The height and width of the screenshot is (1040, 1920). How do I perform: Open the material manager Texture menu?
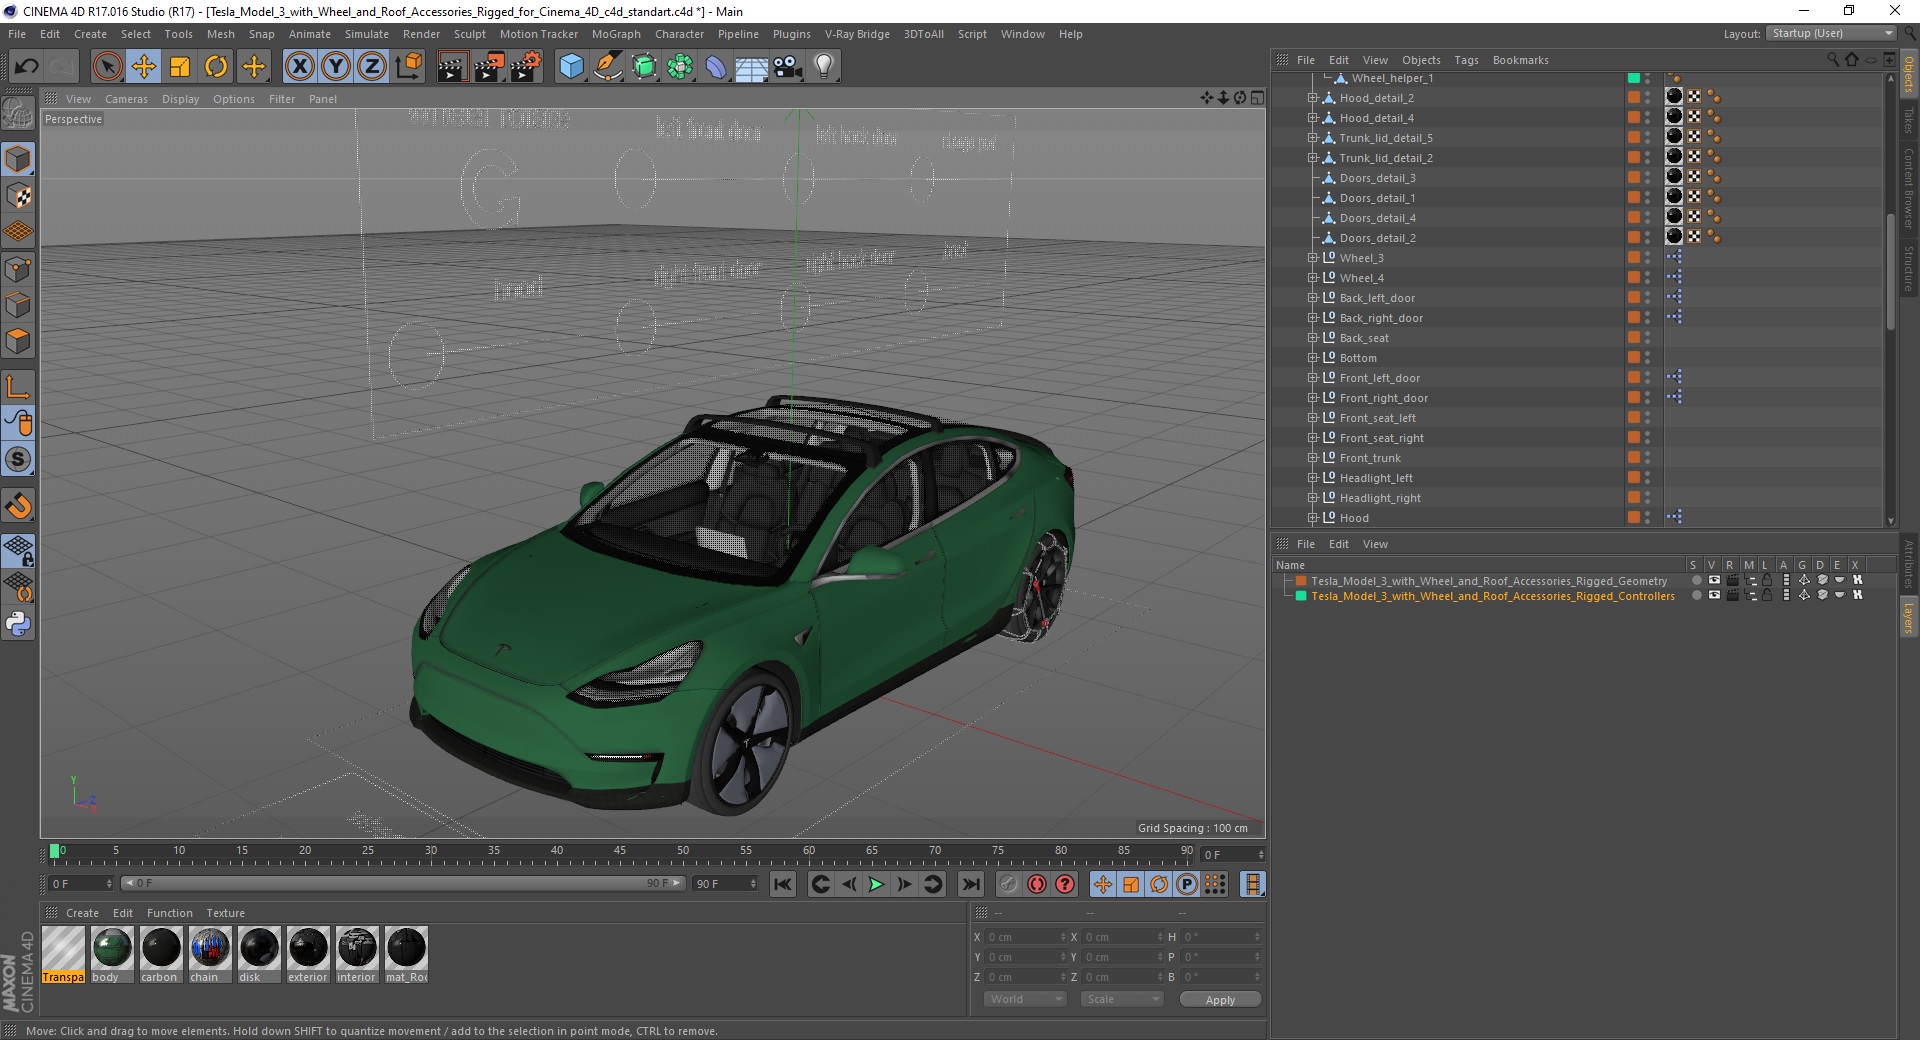point(225,913)
